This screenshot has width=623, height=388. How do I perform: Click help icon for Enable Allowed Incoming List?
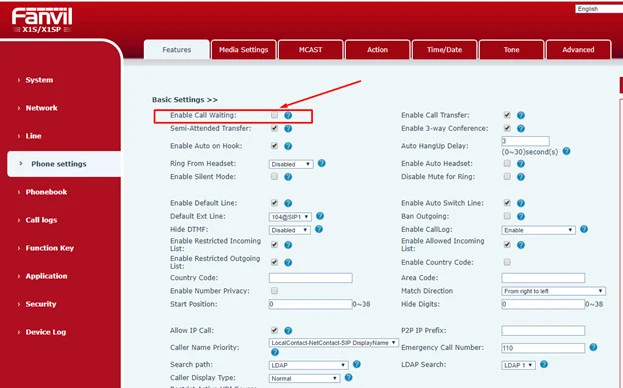(521, 245)
